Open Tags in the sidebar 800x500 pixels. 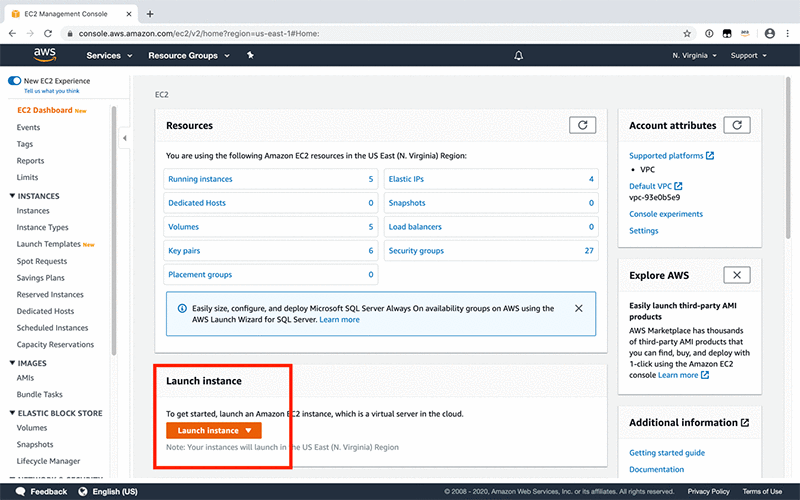click(x=24, y=144)
